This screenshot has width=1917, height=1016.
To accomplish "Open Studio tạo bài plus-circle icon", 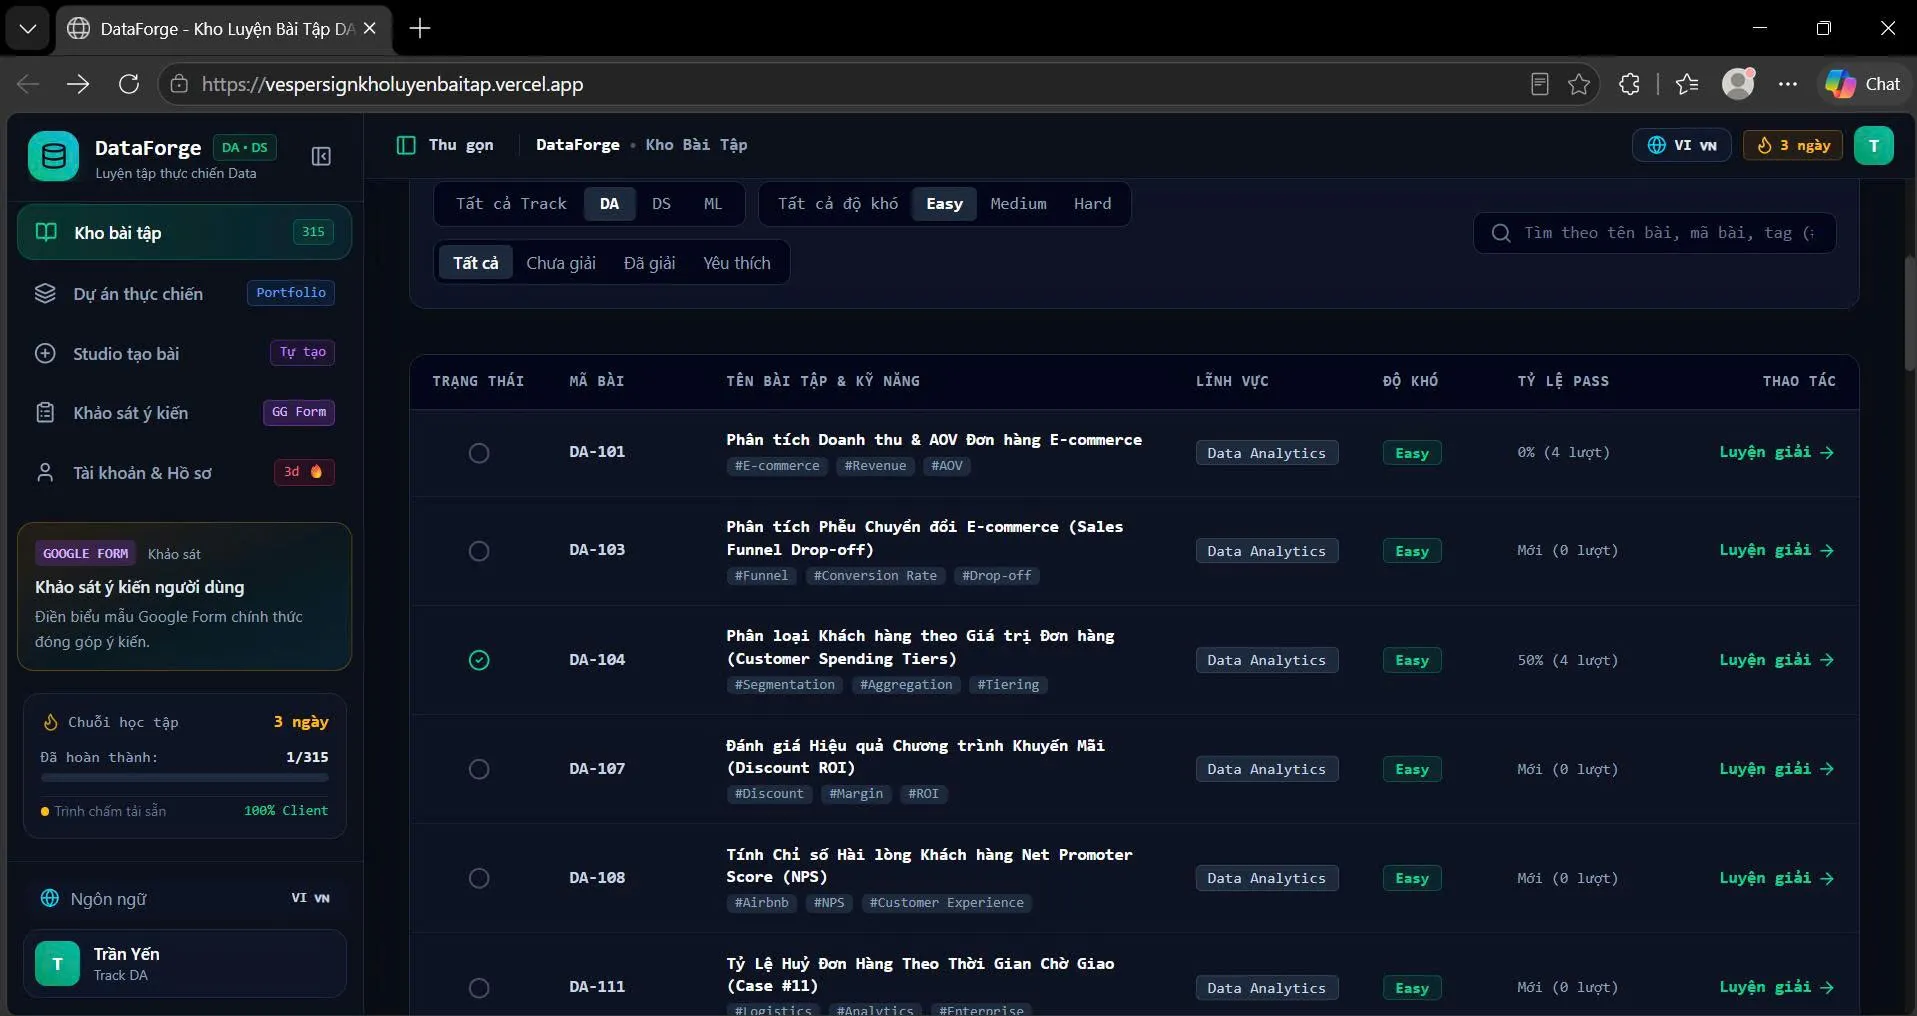I will click(x=45, y=353).
